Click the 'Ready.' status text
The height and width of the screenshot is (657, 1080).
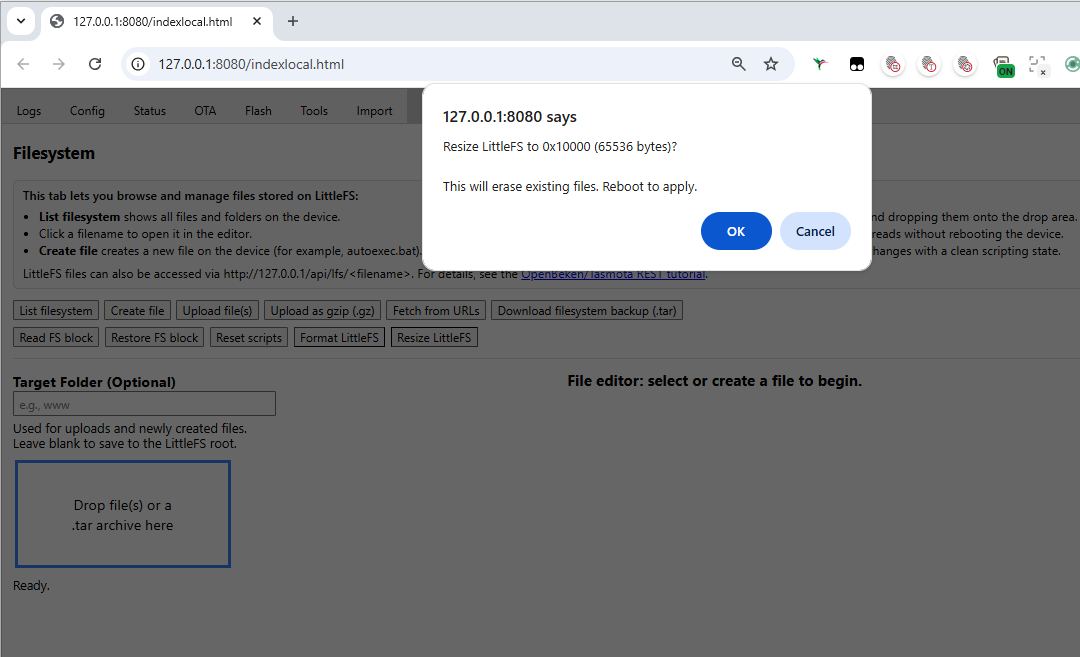pyautogui.click(x=32, y=586)
